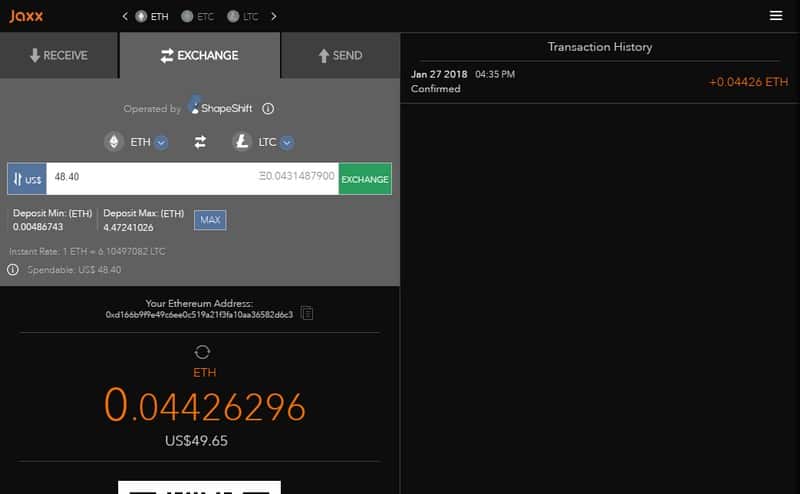
Task: Switch to the Exchange tab
Action: [x=199, y=55]
